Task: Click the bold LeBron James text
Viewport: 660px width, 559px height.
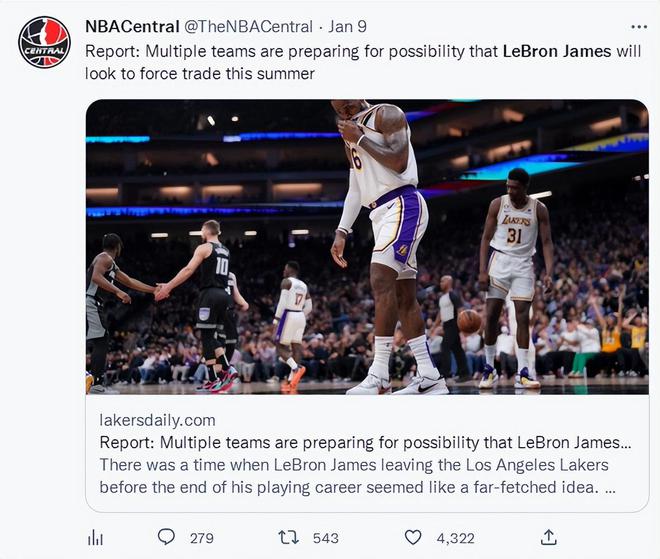Action: pyautogui.click(x=557, y=51)
